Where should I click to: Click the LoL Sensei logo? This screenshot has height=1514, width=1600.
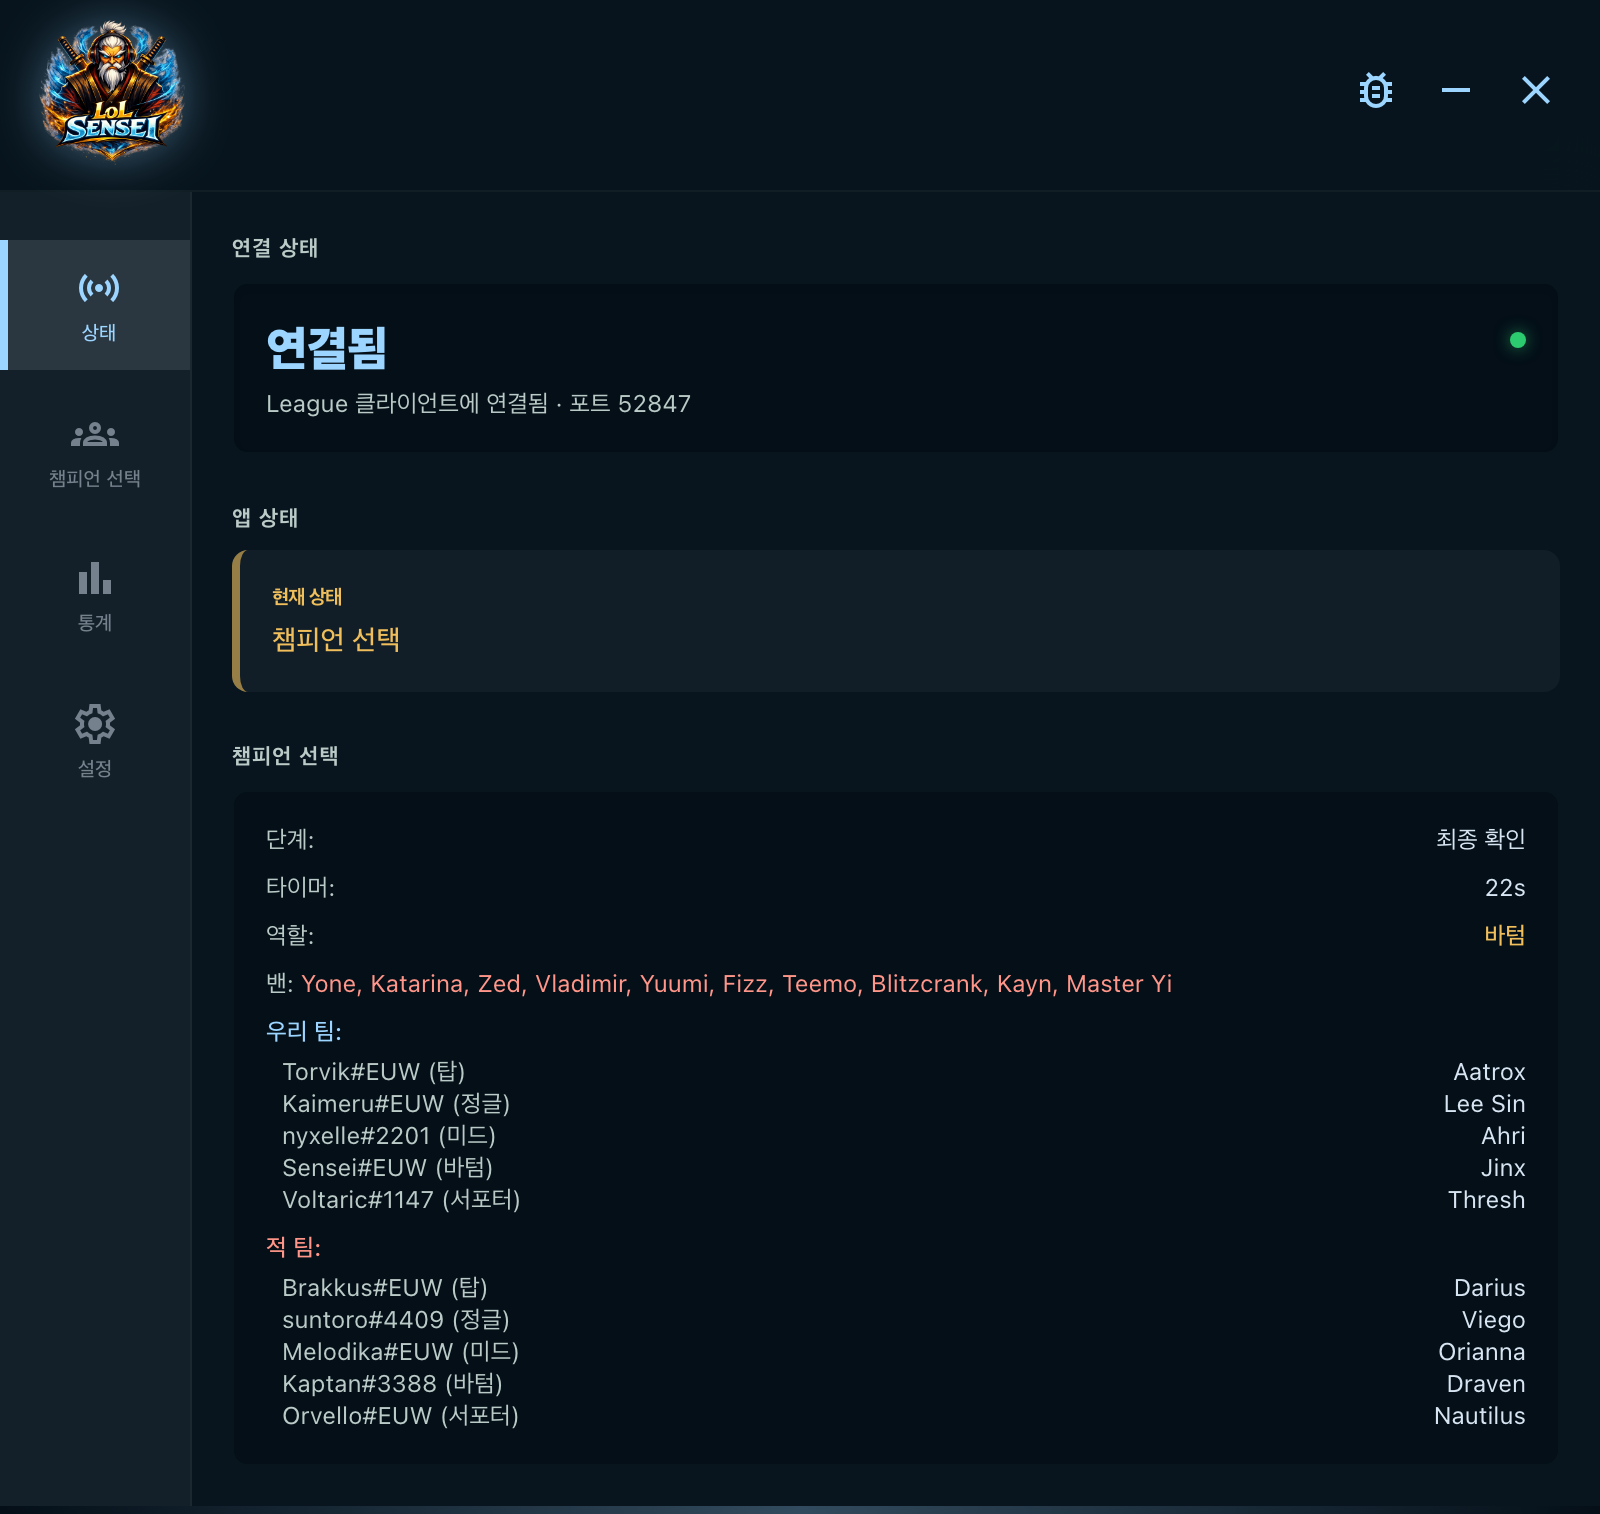click(111, 91)
